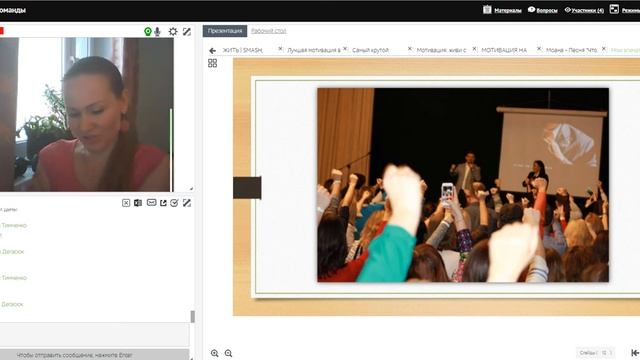Expand the video panel to fullscreen
The image size is (640, 360).
point(187,31)
